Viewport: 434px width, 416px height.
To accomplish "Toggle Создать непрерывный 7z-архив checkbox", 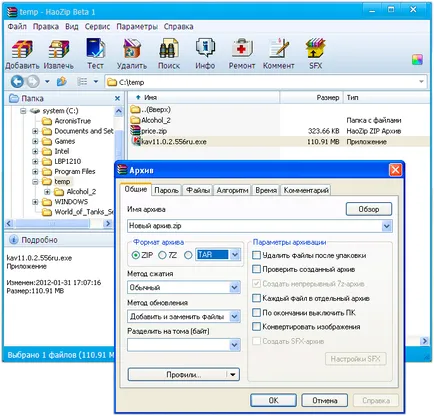I will pos(256,284).
